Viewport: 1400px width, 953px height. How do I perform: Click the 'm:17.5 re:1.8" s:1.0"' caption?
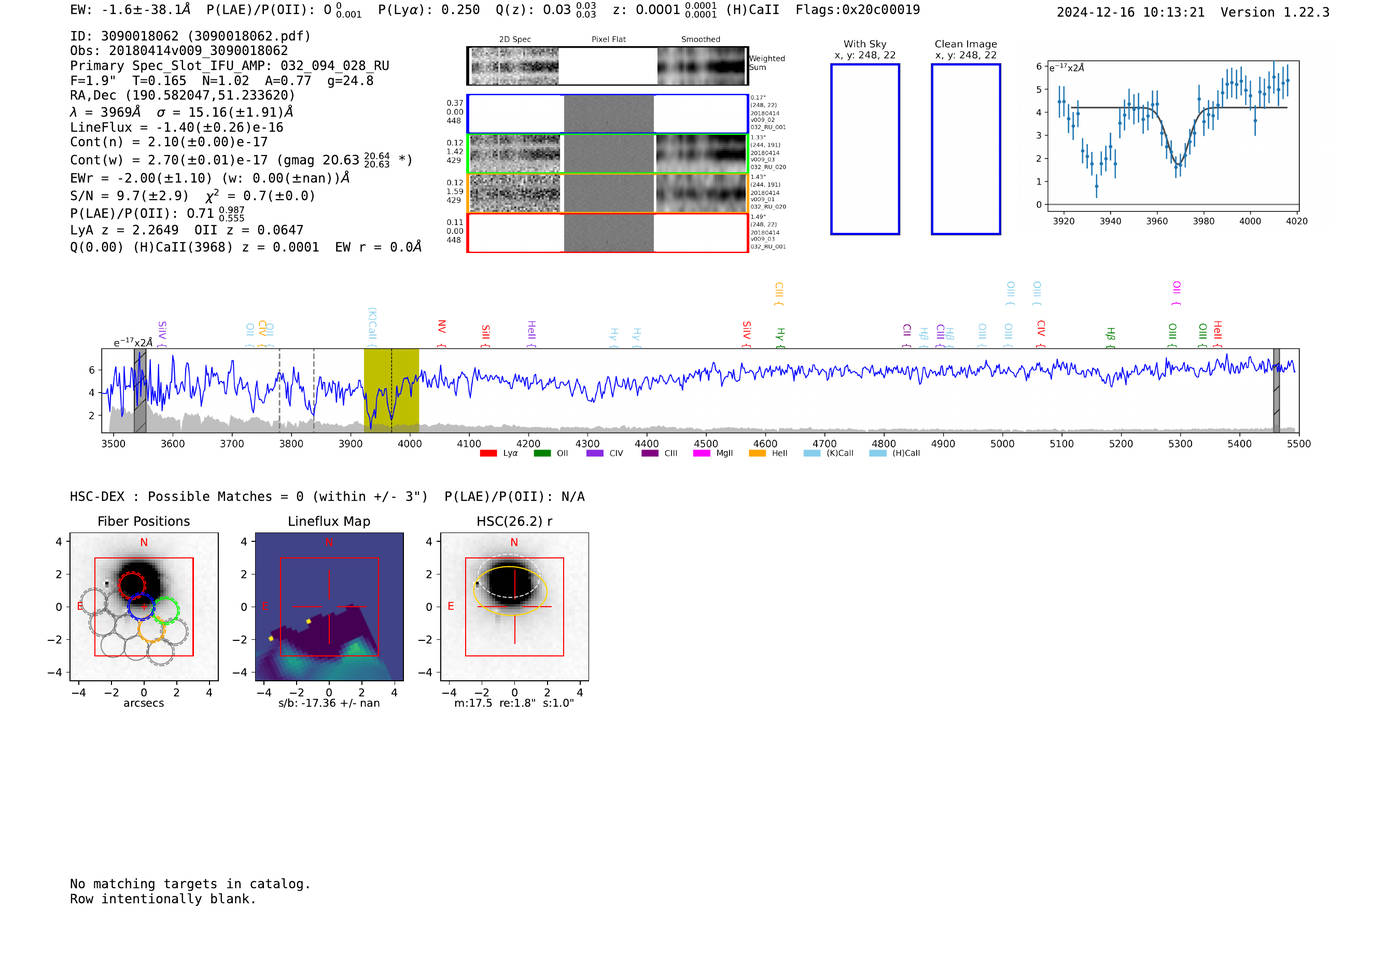[514, 703]
